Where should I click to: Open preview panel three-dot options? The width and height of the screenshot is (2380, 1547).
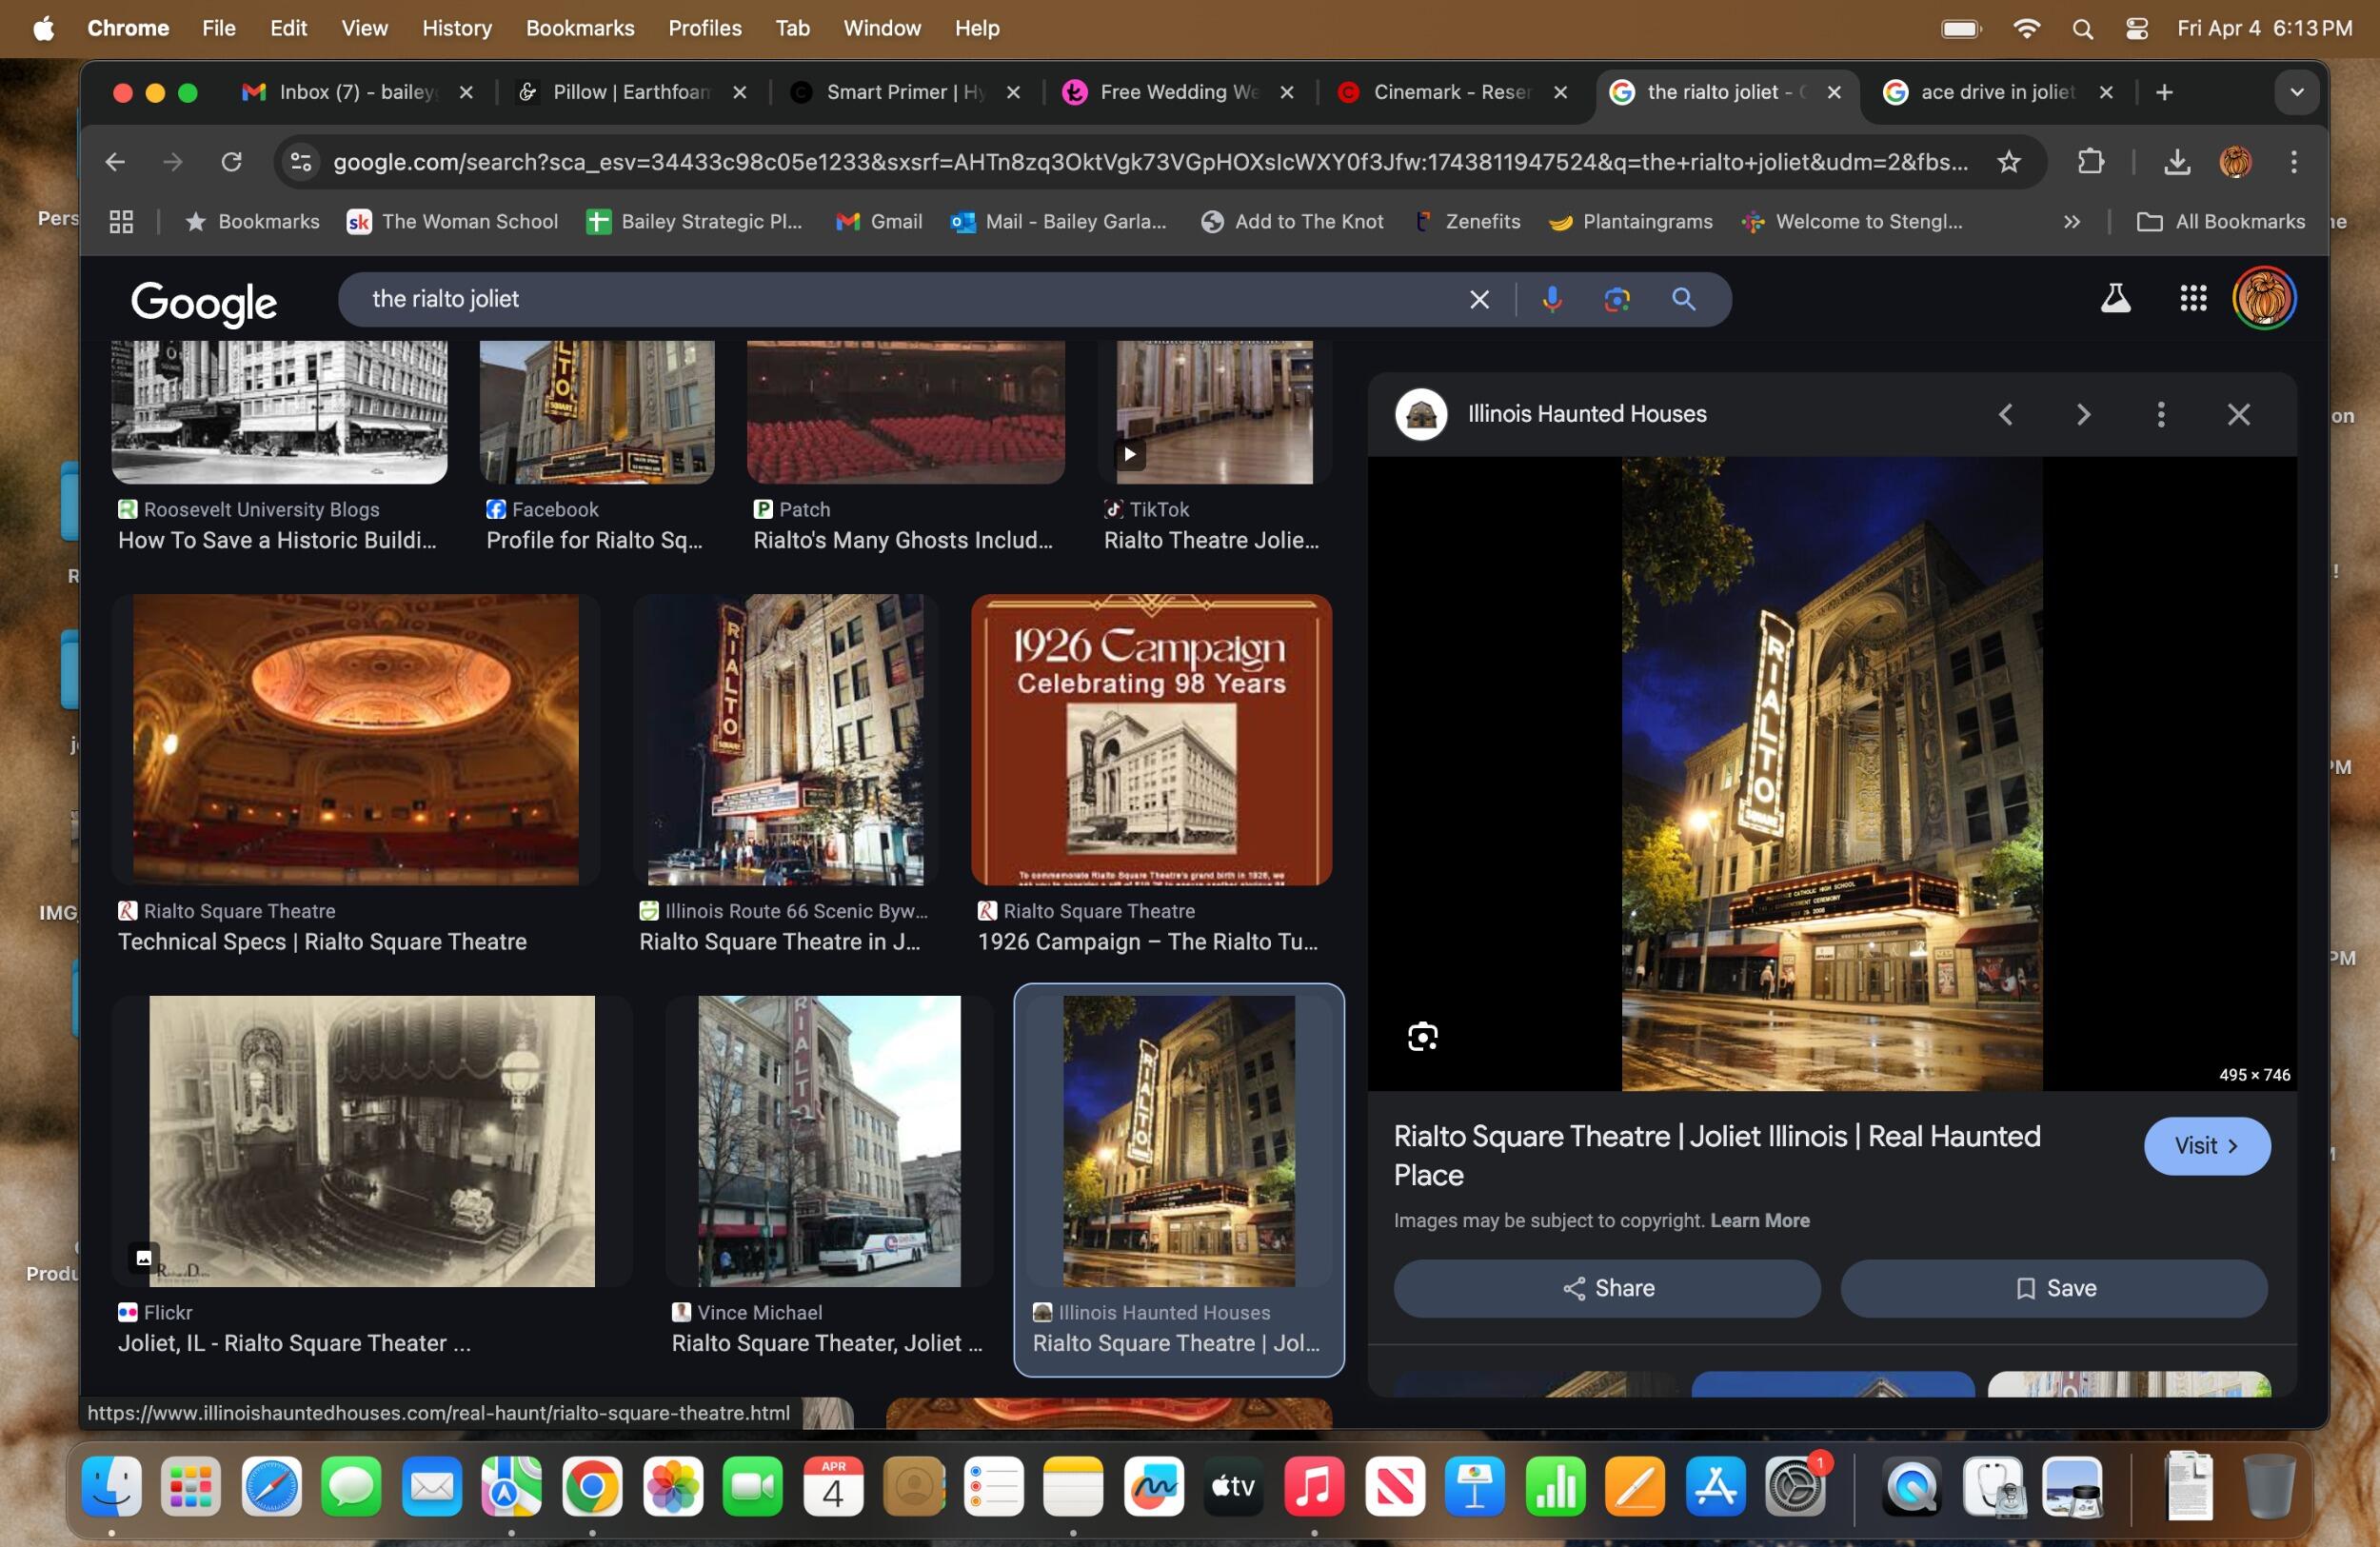2161,414
